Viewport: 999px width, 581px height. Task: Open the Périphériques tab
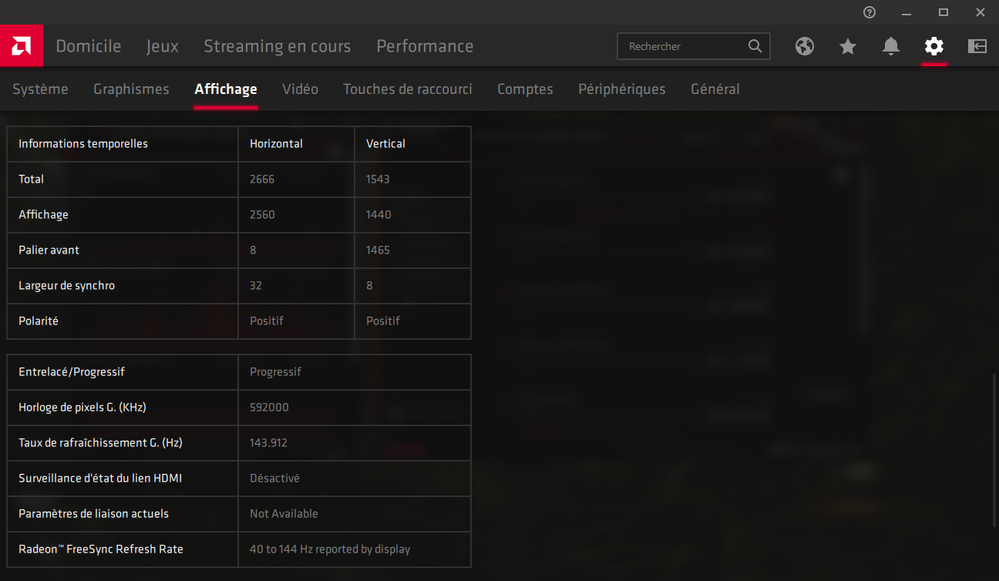622,89
